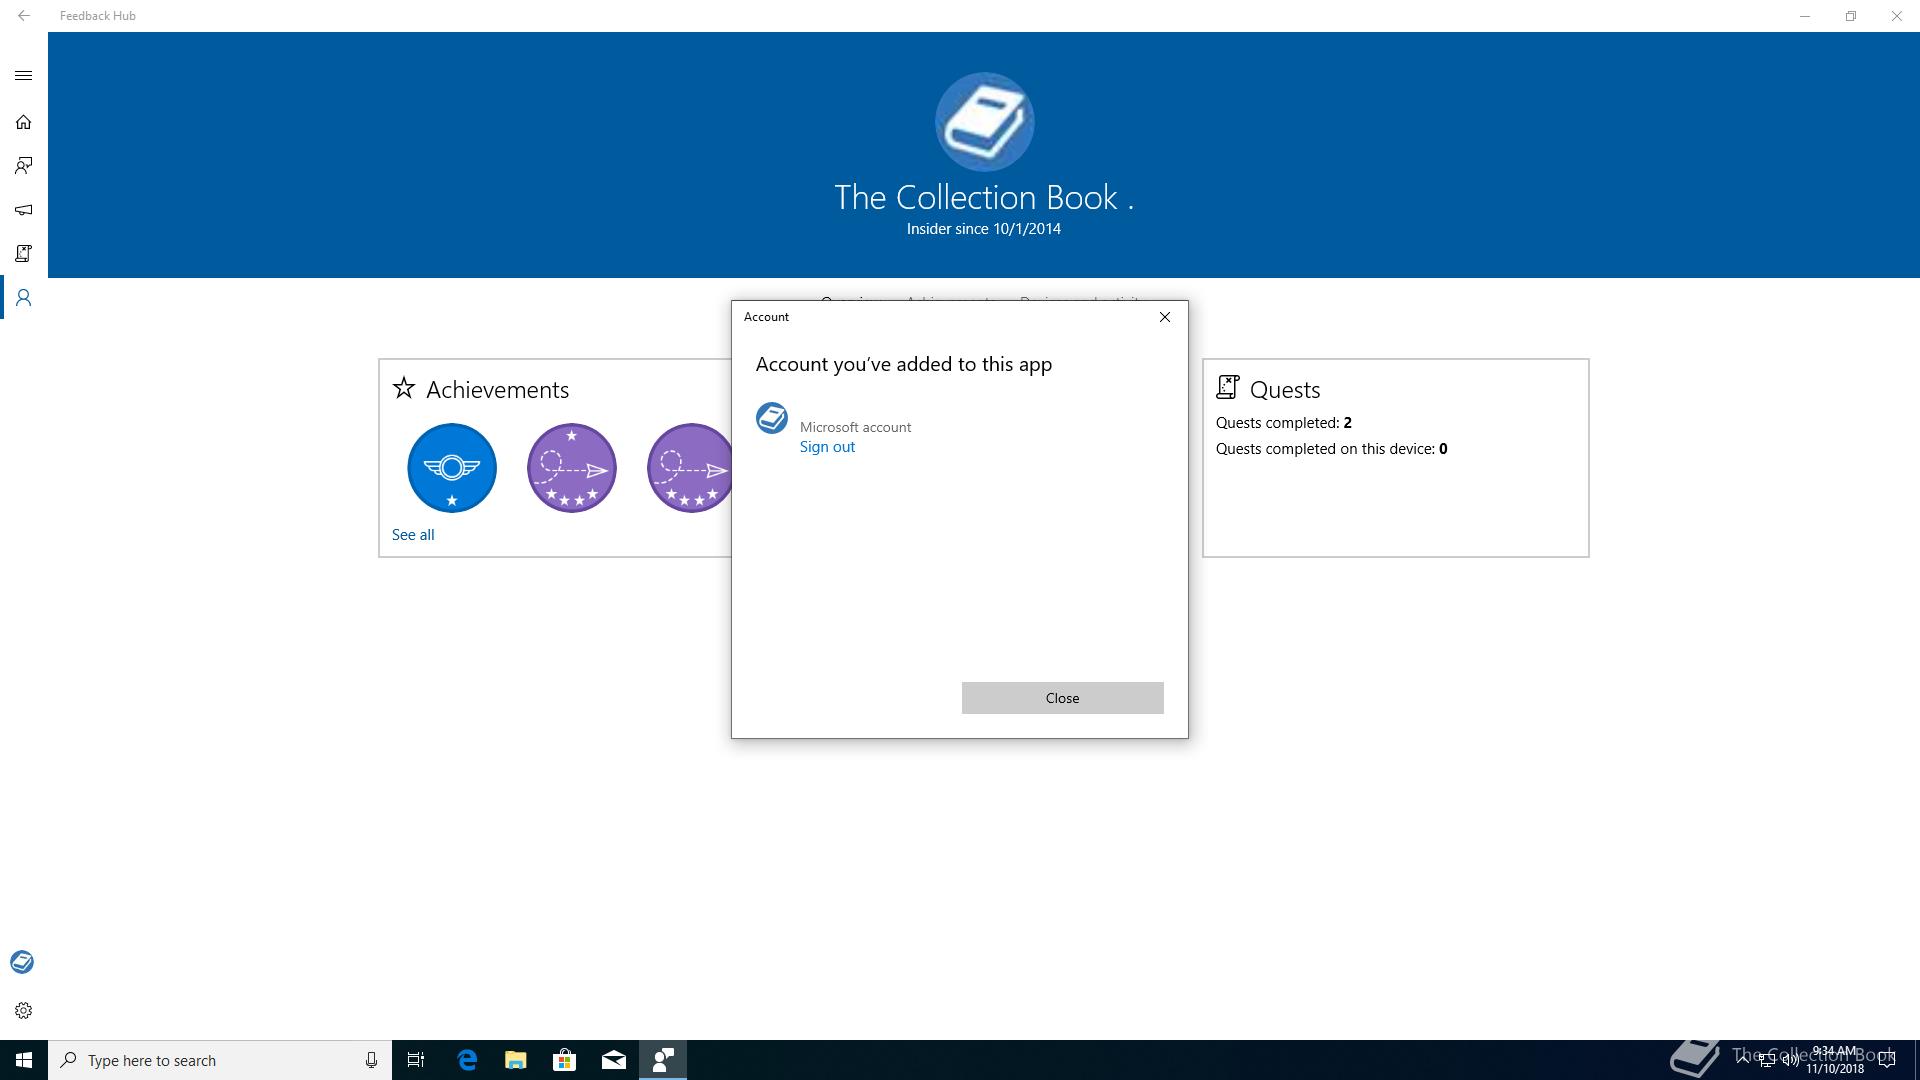Select the blue winged pilot achievement badge
1920x1080 pixels.
click(x=452, y=468)
